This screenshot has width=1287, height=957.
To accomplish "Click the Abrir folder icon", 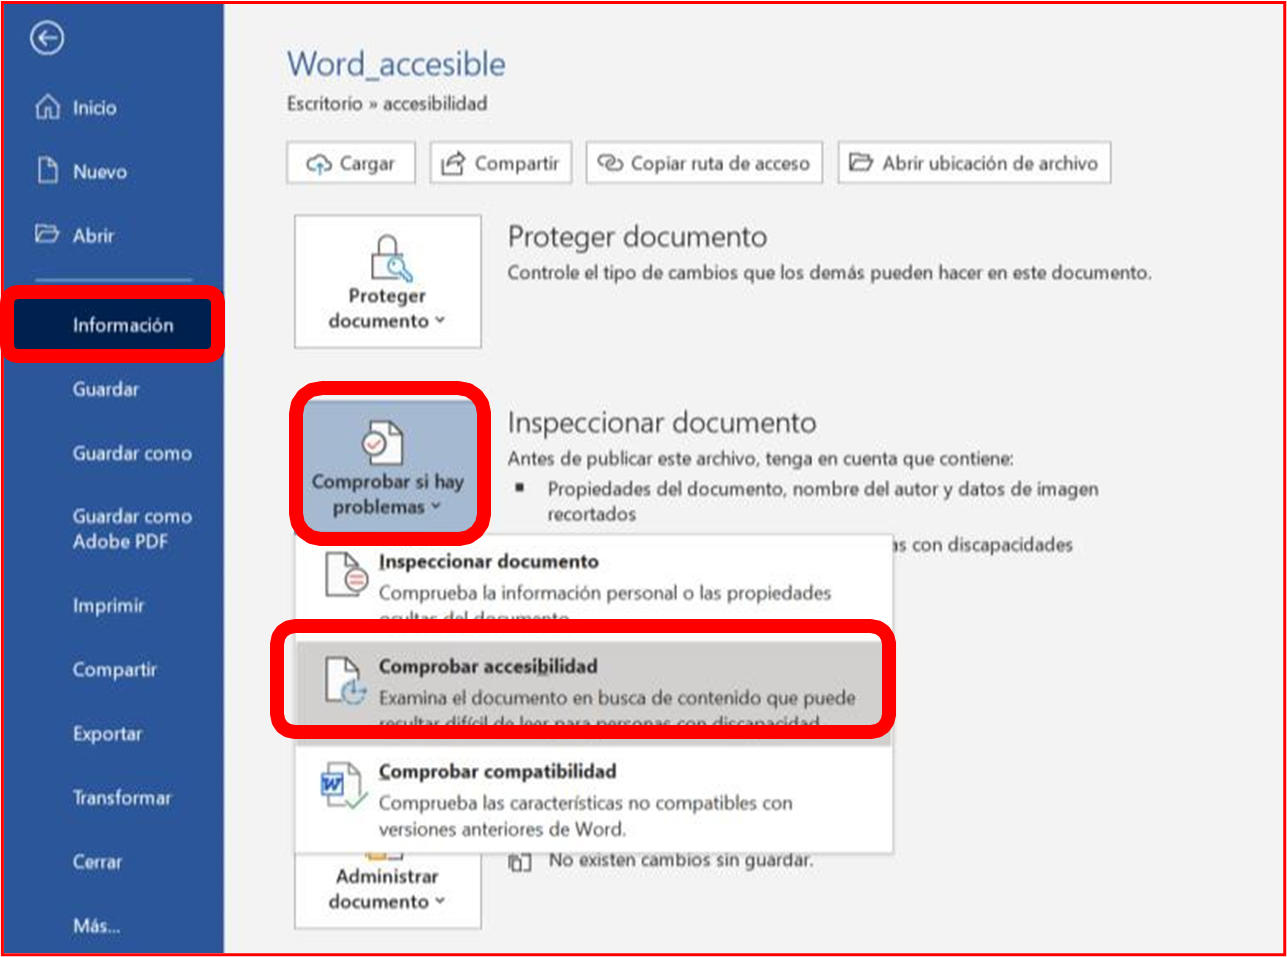I will coord(47,234).
